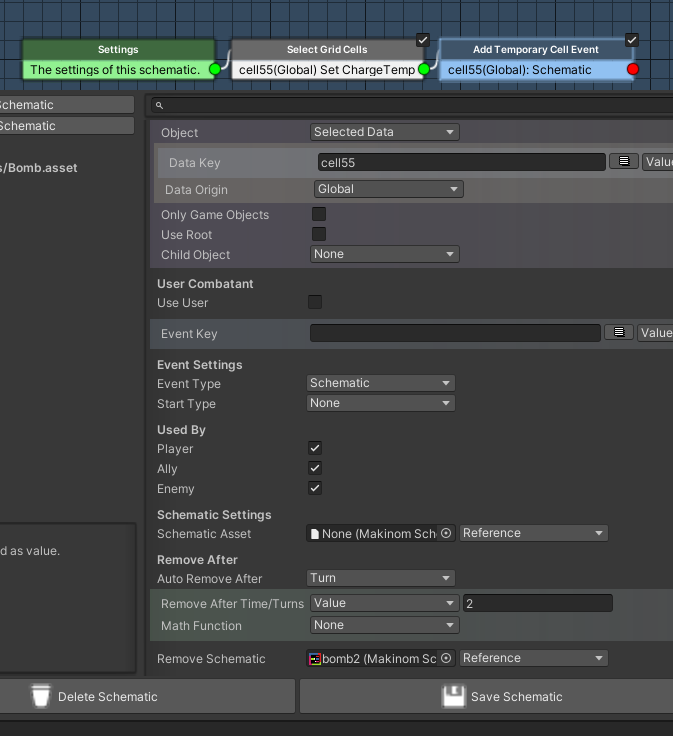Open the Start Type dropdown
The width and height of the screenshot is (673, 736).
(x=381, y=403)
